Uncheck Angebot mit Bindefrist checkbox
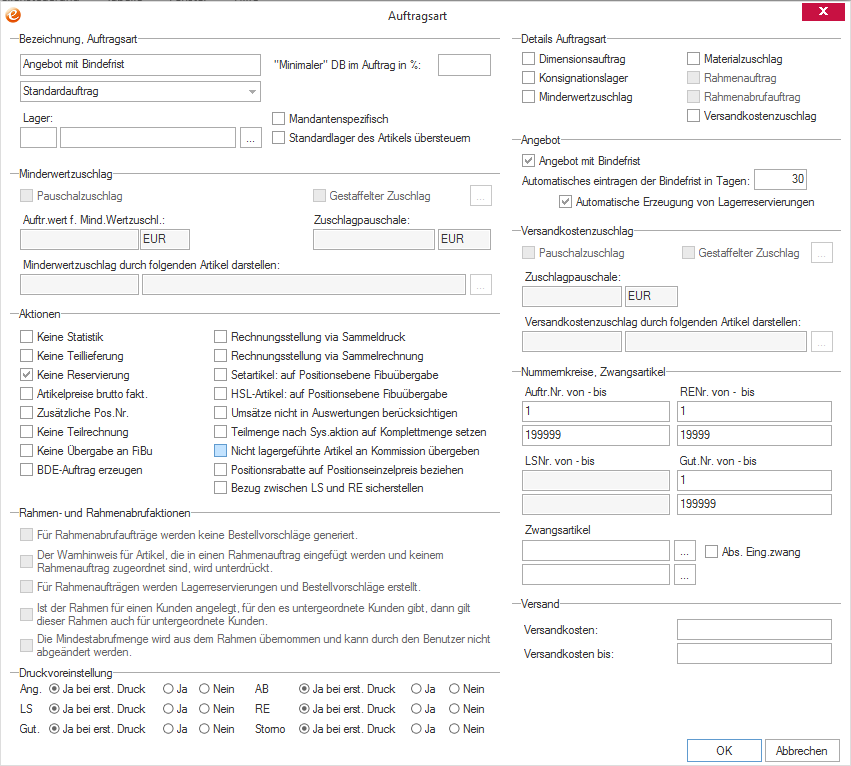Image resolution: width=851 pixels, height=766 pixels. click(528, 161)
